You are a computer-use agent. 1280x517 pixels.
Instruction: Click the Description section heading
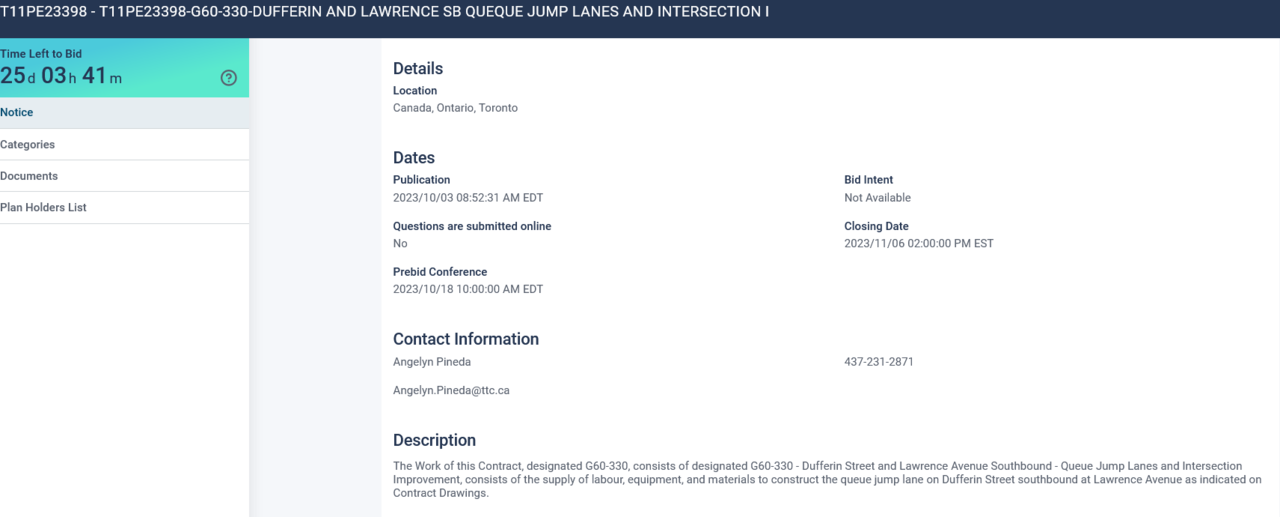point(434,440)
